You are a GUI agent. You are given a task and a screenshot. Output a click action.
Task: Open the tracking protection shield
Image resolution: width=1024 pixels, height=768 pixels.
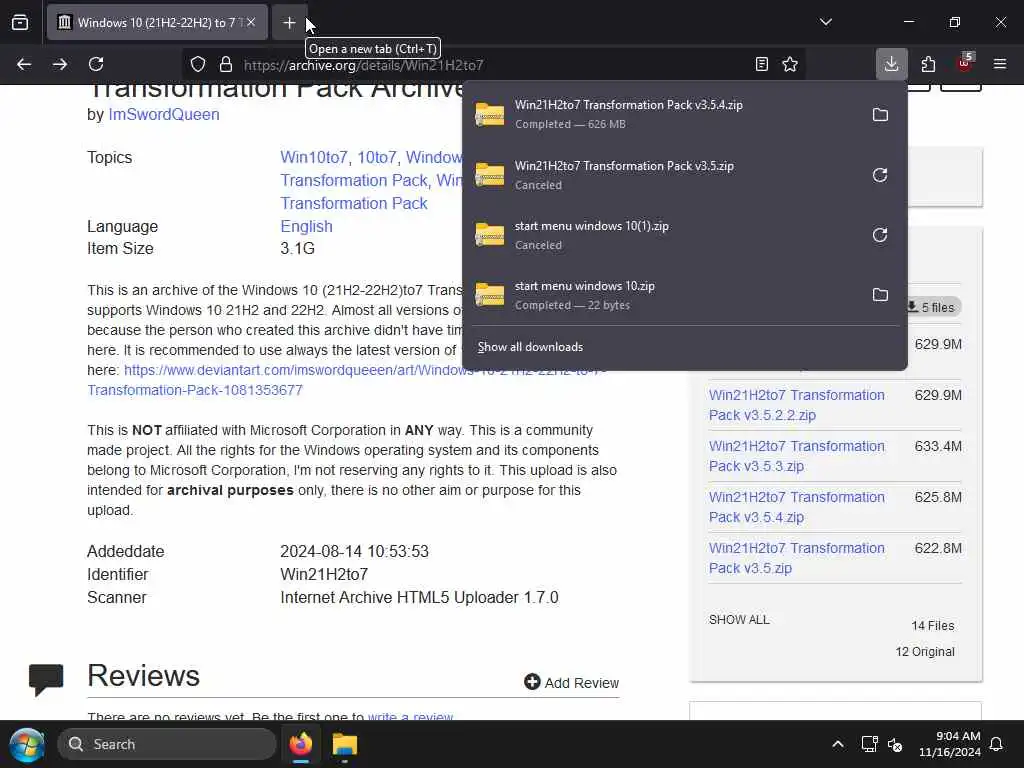tap(198, 64)
